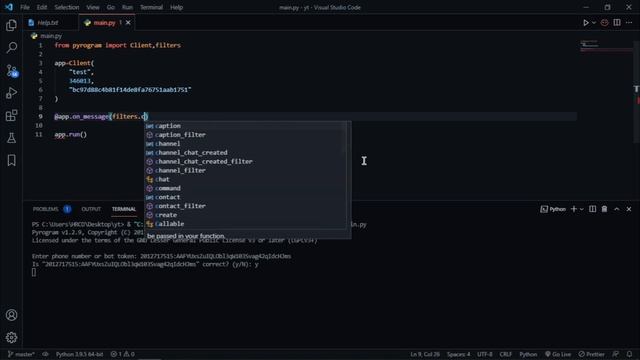The height and width of the screenshot is (360, 640).
Task: Start Go Live server
Action: 558,354
